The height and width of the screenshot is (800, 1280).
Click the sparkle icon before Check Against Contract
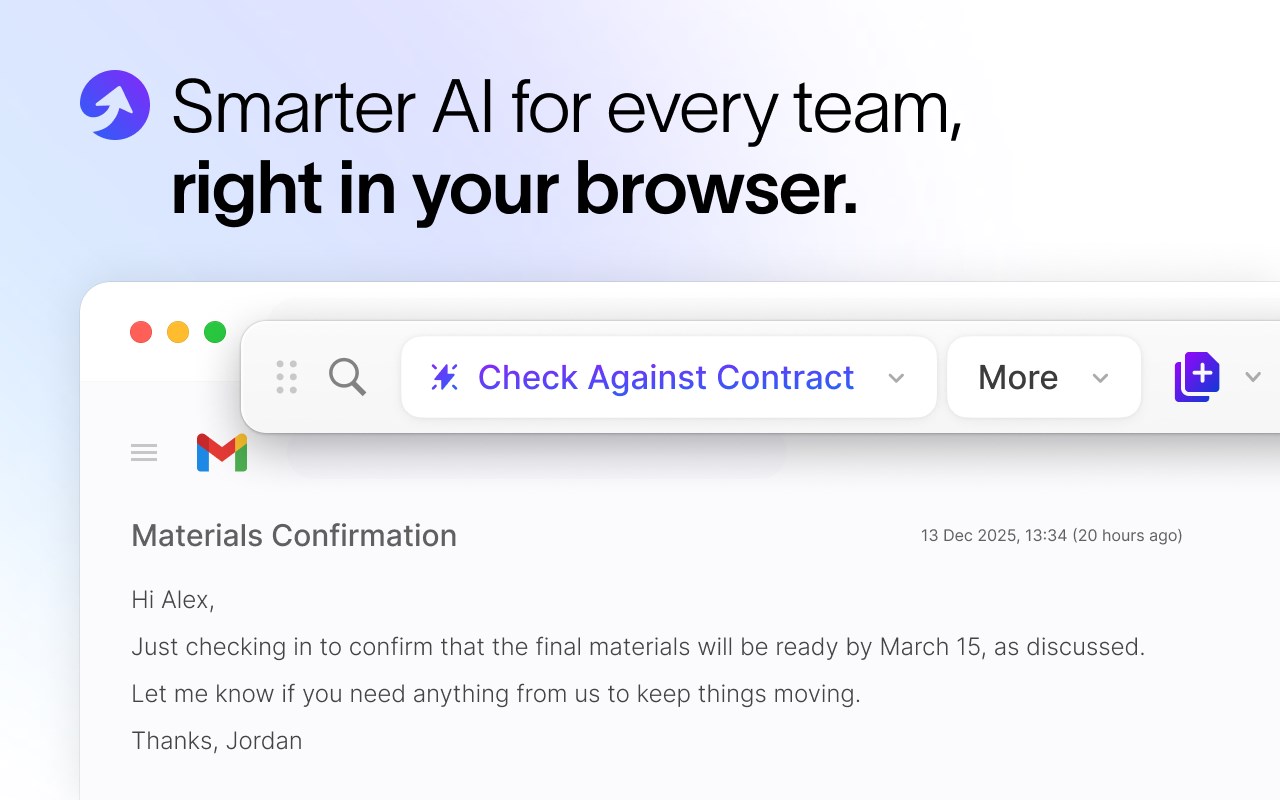pos(444,377)
